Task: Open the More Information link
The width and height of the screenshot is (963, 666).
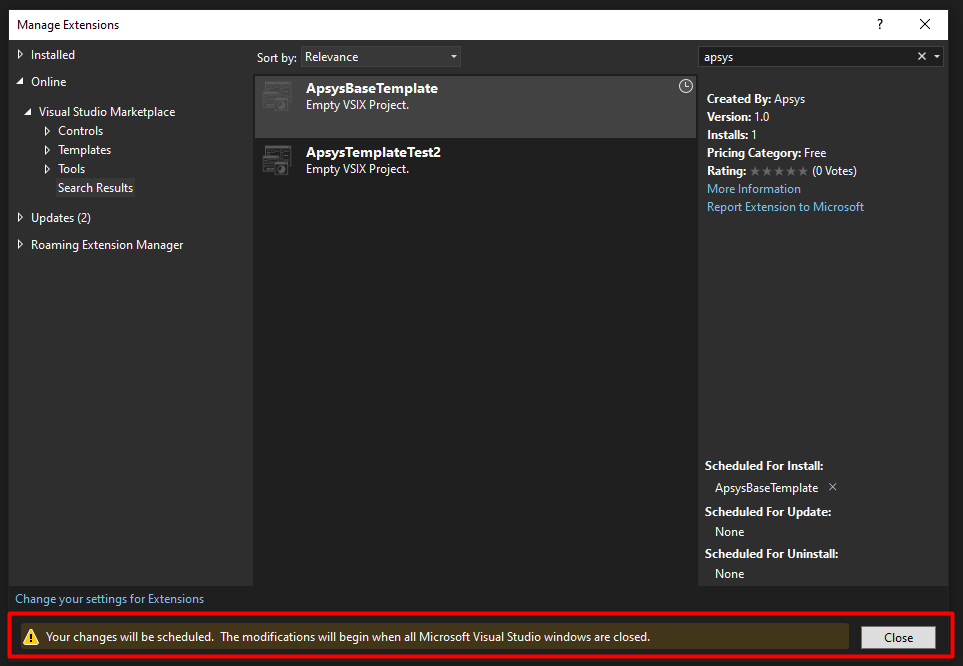Action: [x=753, y=189]
